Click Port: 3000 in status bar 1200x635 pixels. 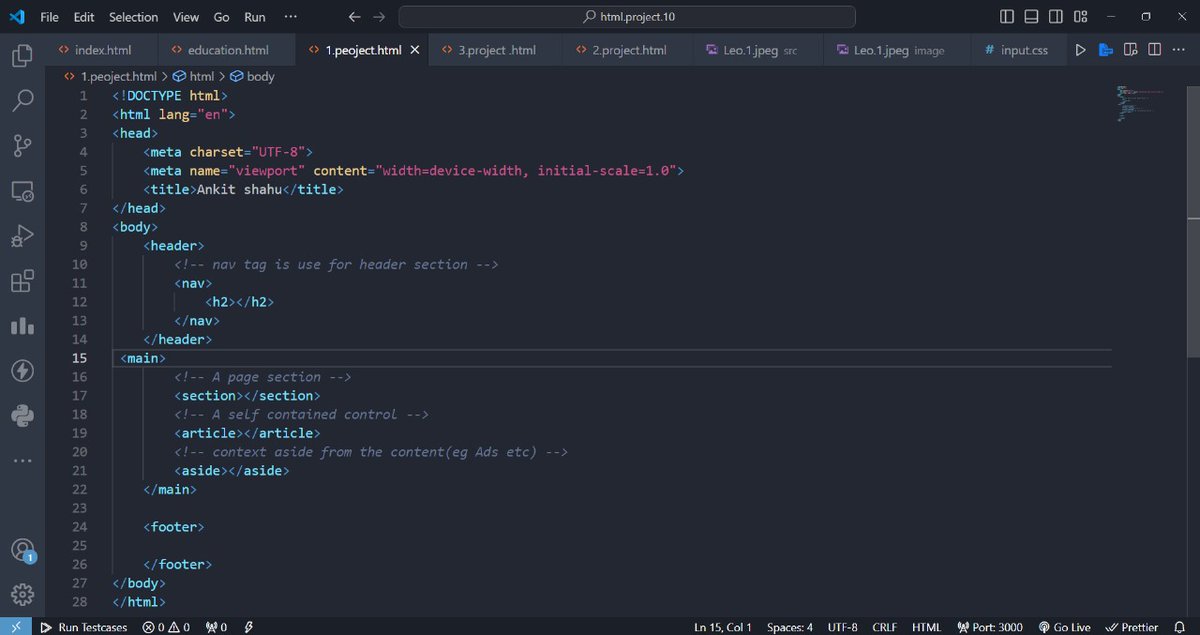point(989,627)
